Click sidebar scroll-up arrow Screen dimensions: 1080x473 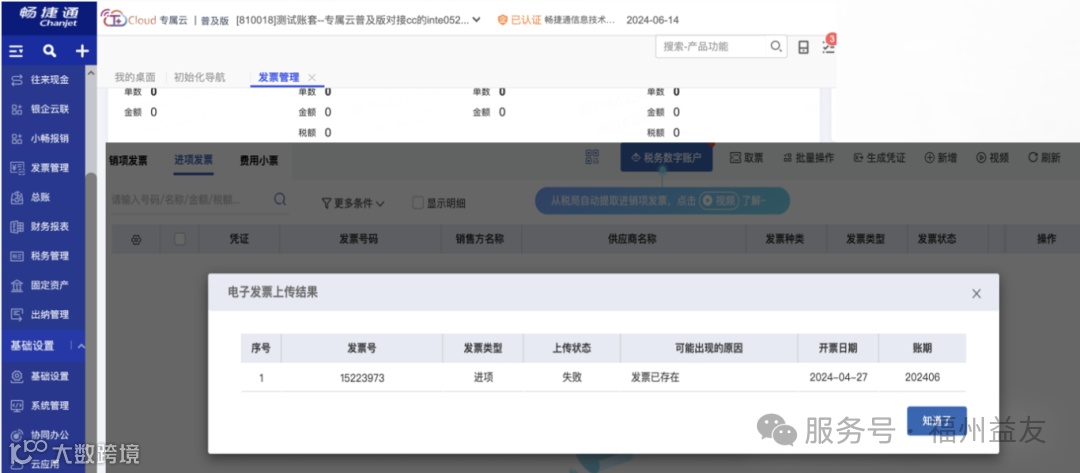[x=91, y=72]
